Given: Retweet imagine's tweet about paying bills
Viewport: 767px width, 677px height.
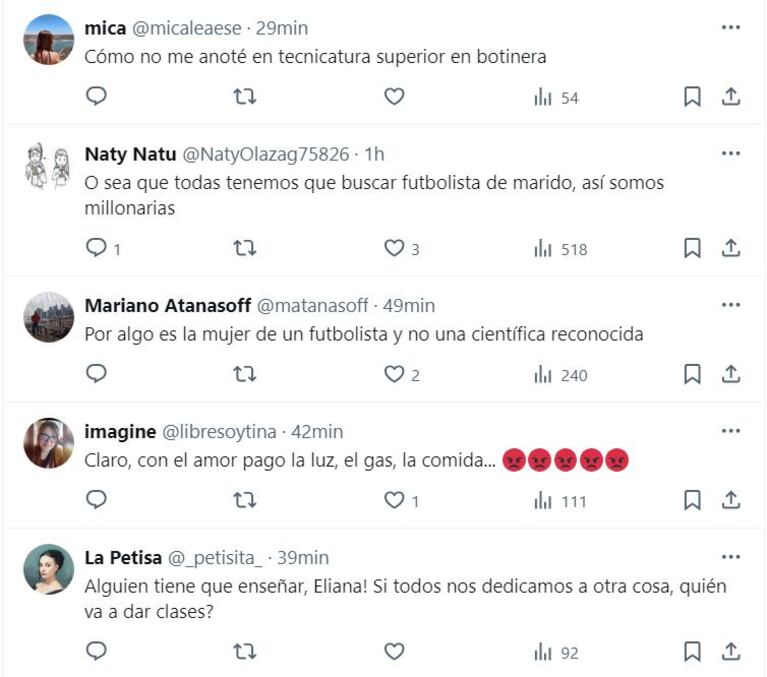Looking at the screenshot, I should coord(245,500).
